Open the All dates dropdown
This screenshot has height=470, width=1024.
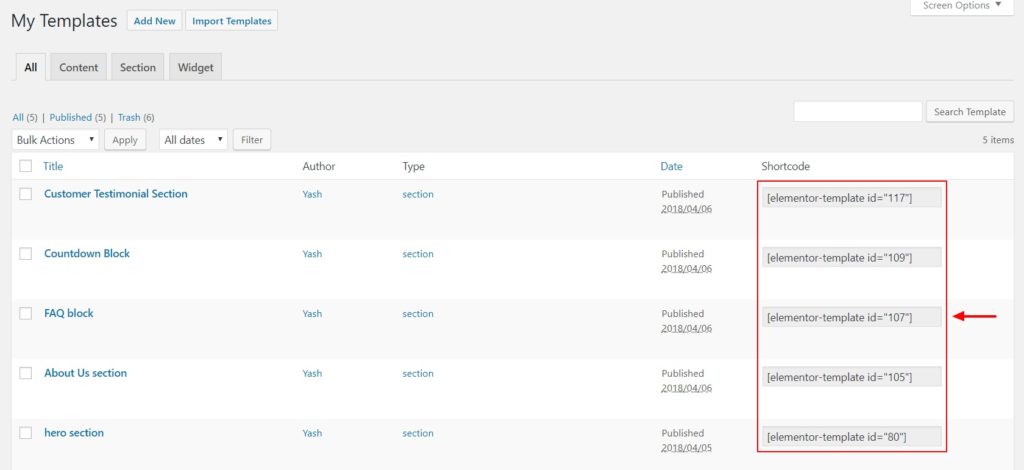pos(193,140)
